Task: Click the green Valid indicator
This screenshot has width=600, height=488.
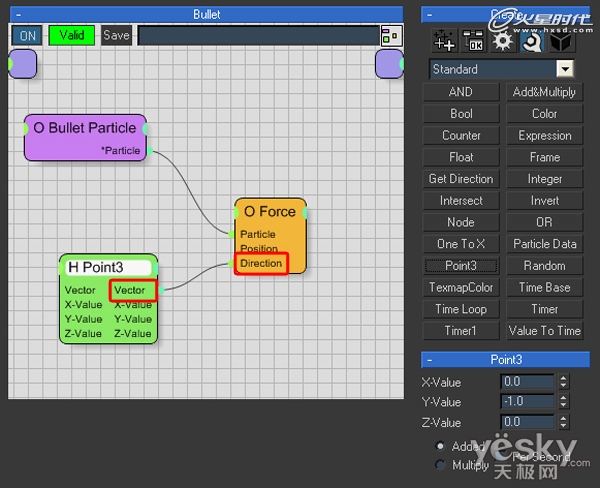Action: click(72, 35)
